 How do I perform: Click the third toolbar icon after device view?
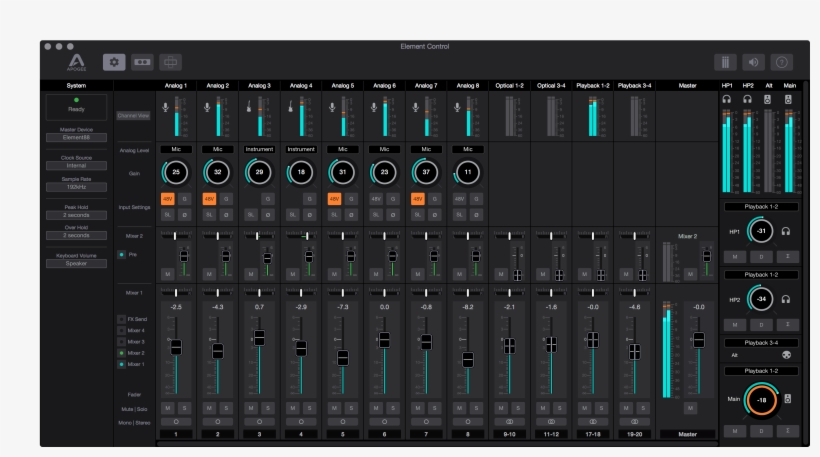(x=170, y=62)
